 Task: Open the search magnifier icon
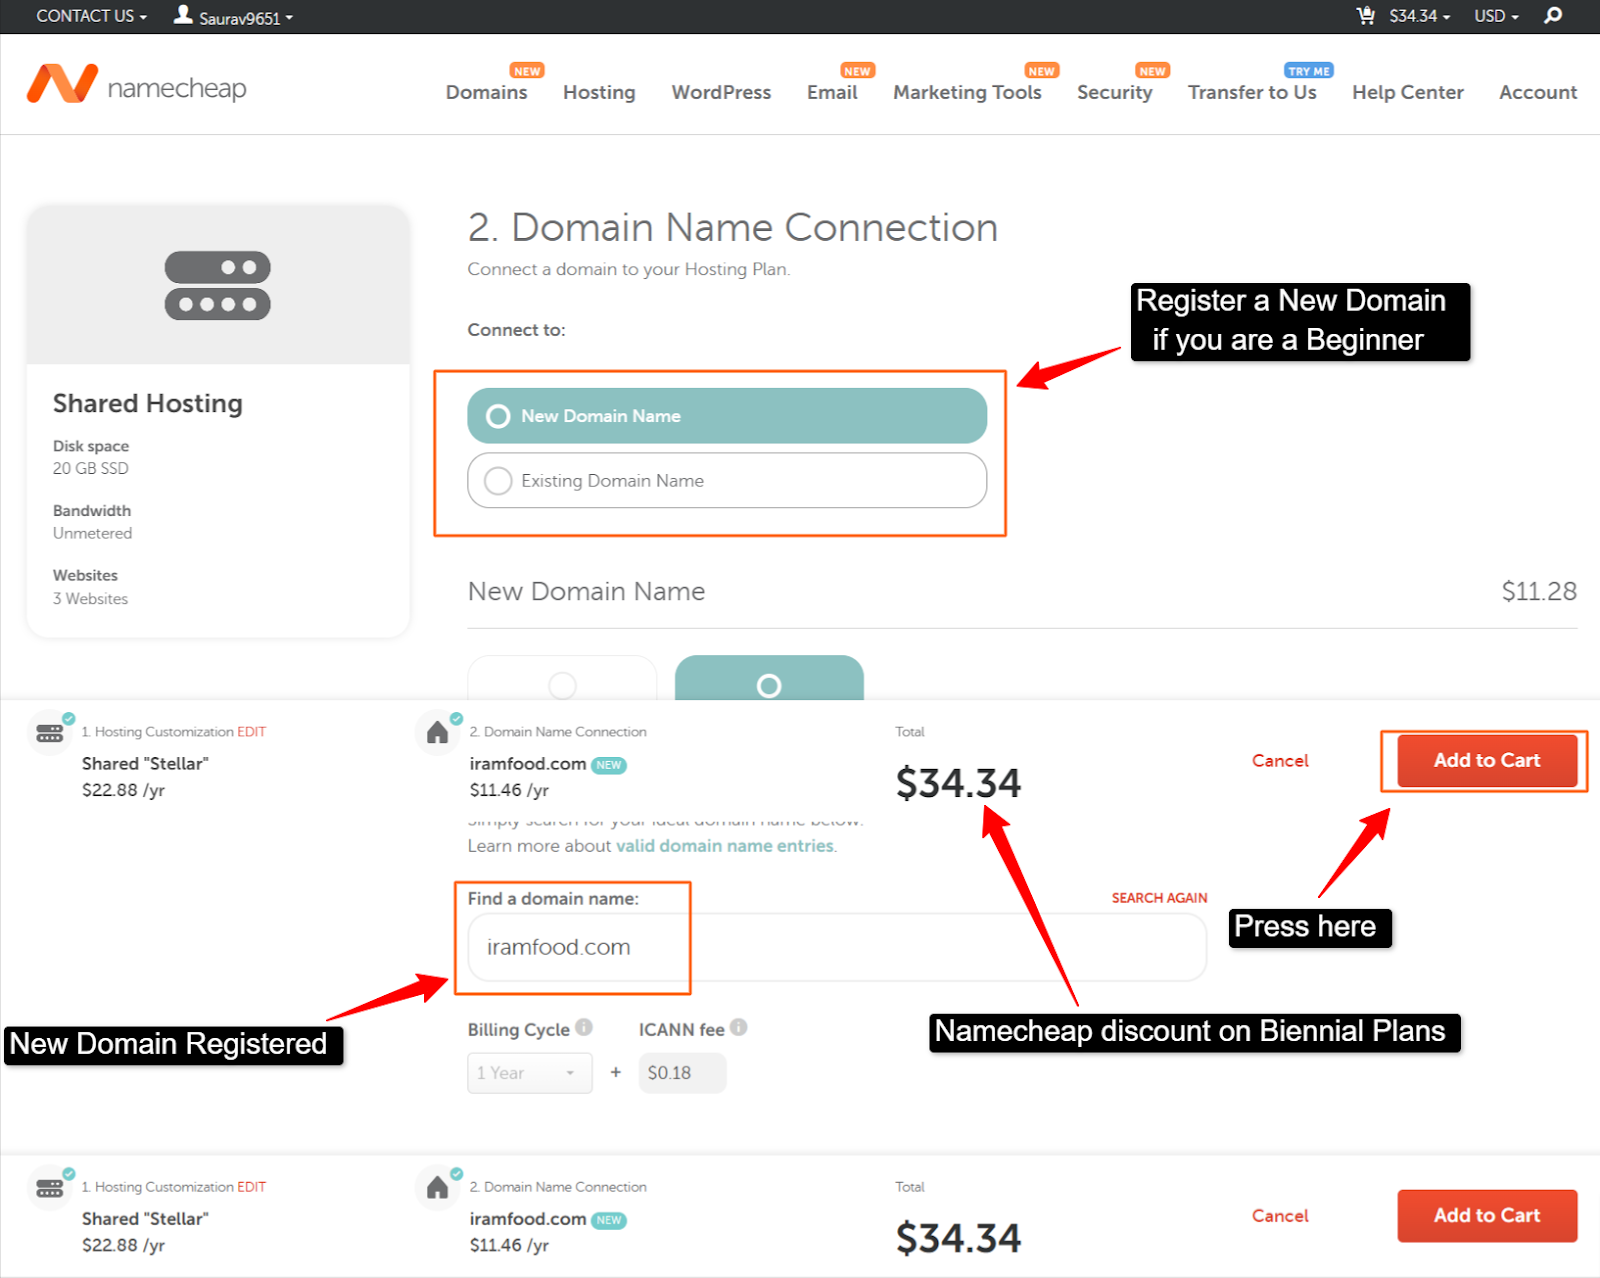(x=1552, y=15)
